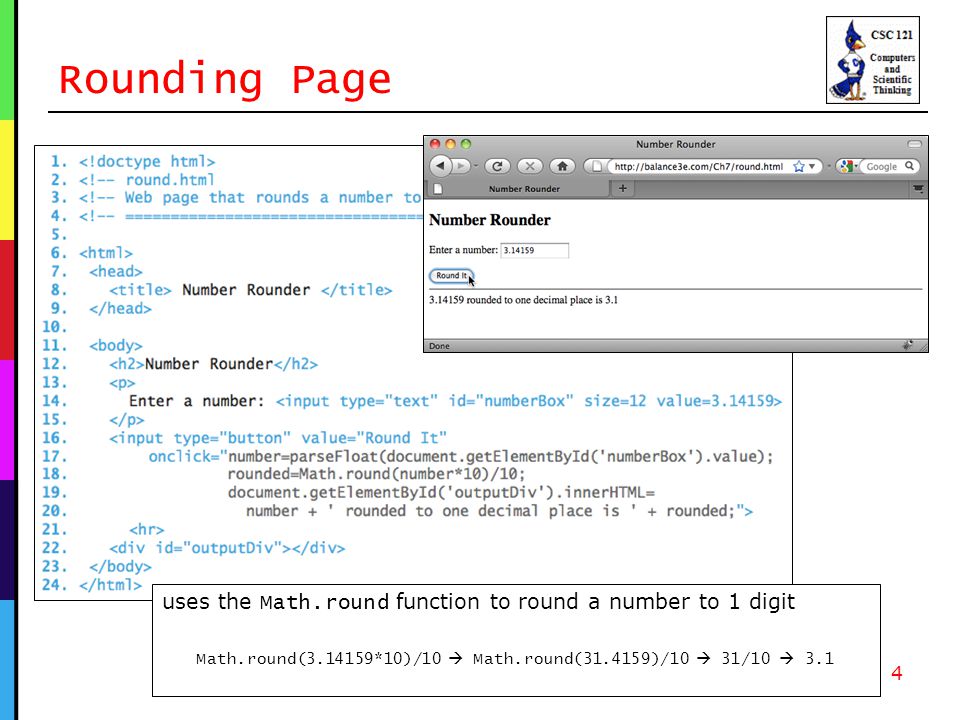
Task: Click code line 14 input numberBox tag
Action: [x=529, y=401]
